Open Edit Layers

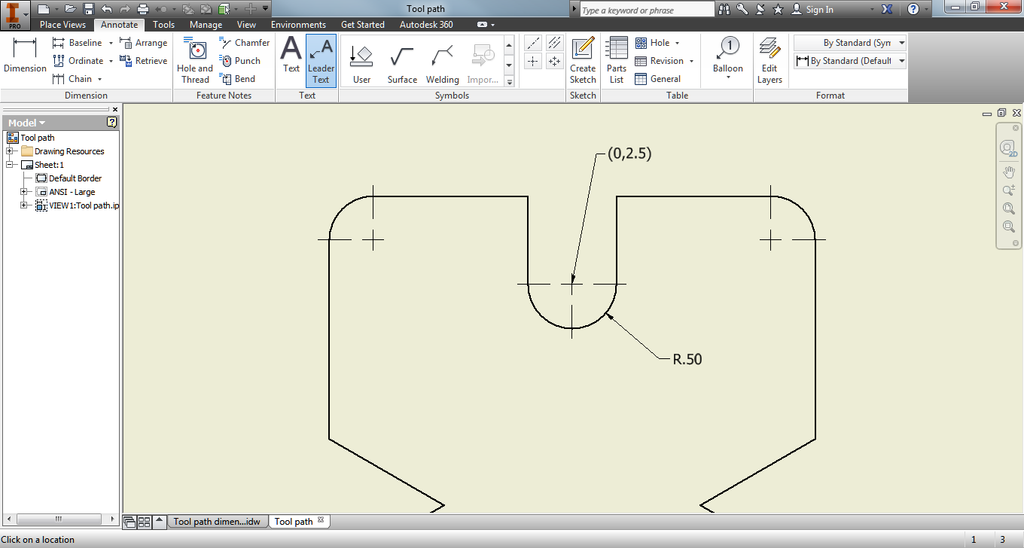769,61
